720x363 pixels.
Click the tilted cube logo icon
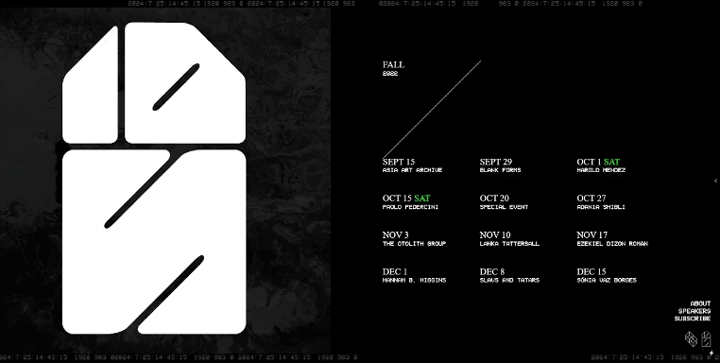pos(691,339)
